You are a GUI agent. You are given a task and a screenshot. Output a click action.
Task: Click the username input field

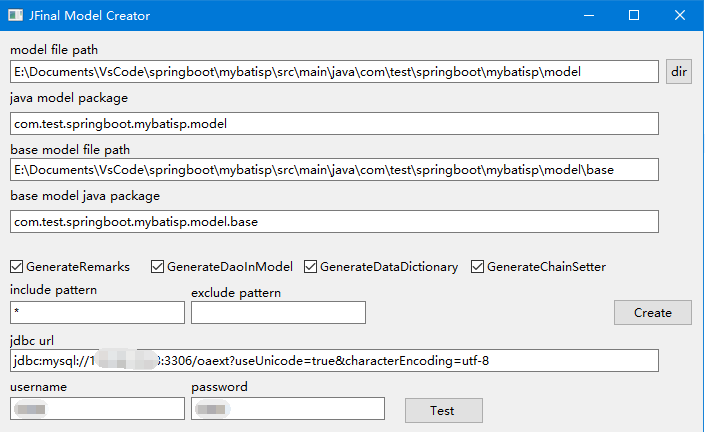click(97, 409)
